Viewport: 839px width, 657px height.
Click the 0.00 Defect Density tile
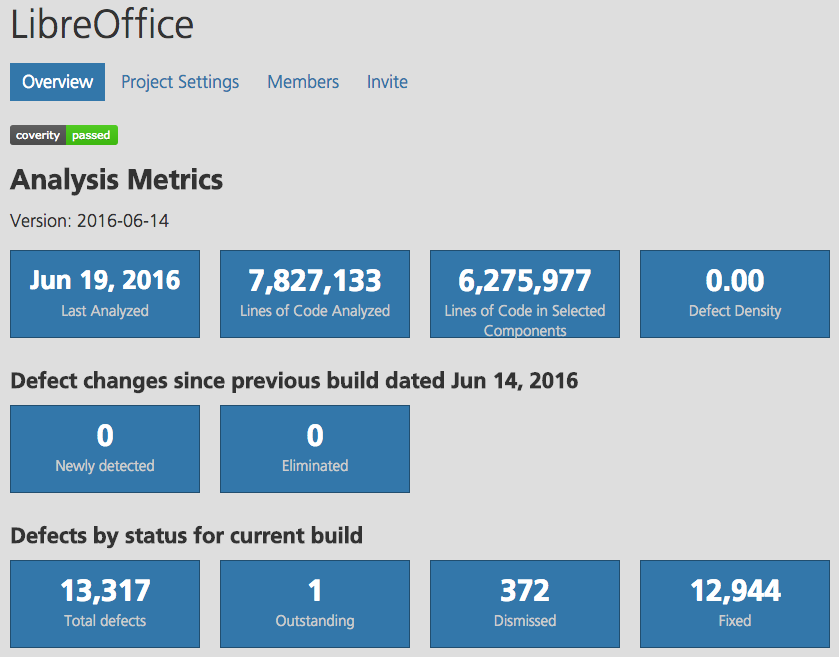tap(735, 294)
